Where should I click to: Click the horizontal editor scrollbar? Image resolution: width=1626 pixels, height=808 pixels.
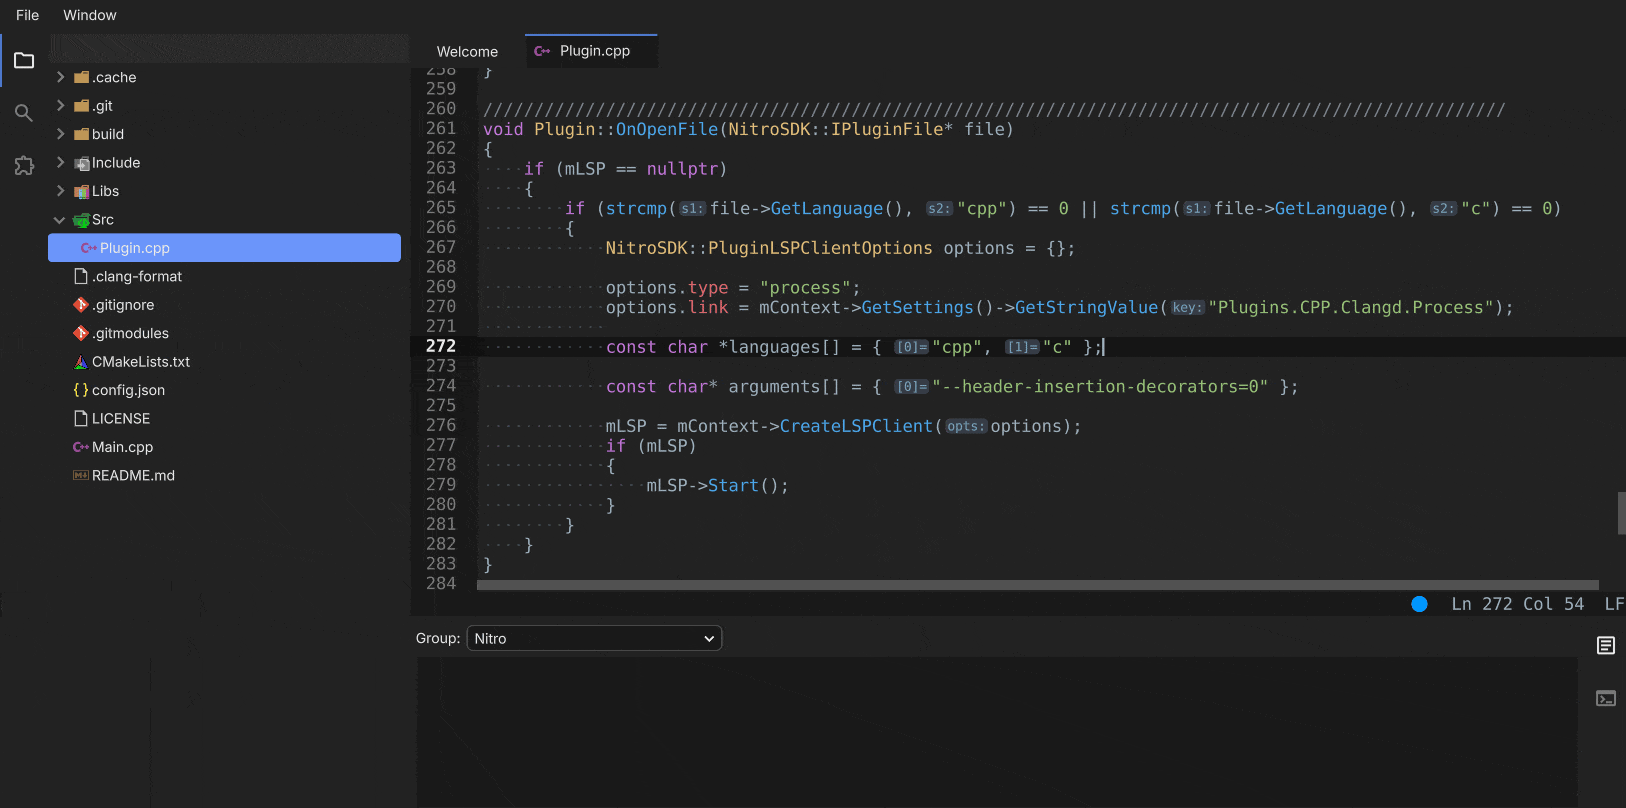[x=1037, y=585]
